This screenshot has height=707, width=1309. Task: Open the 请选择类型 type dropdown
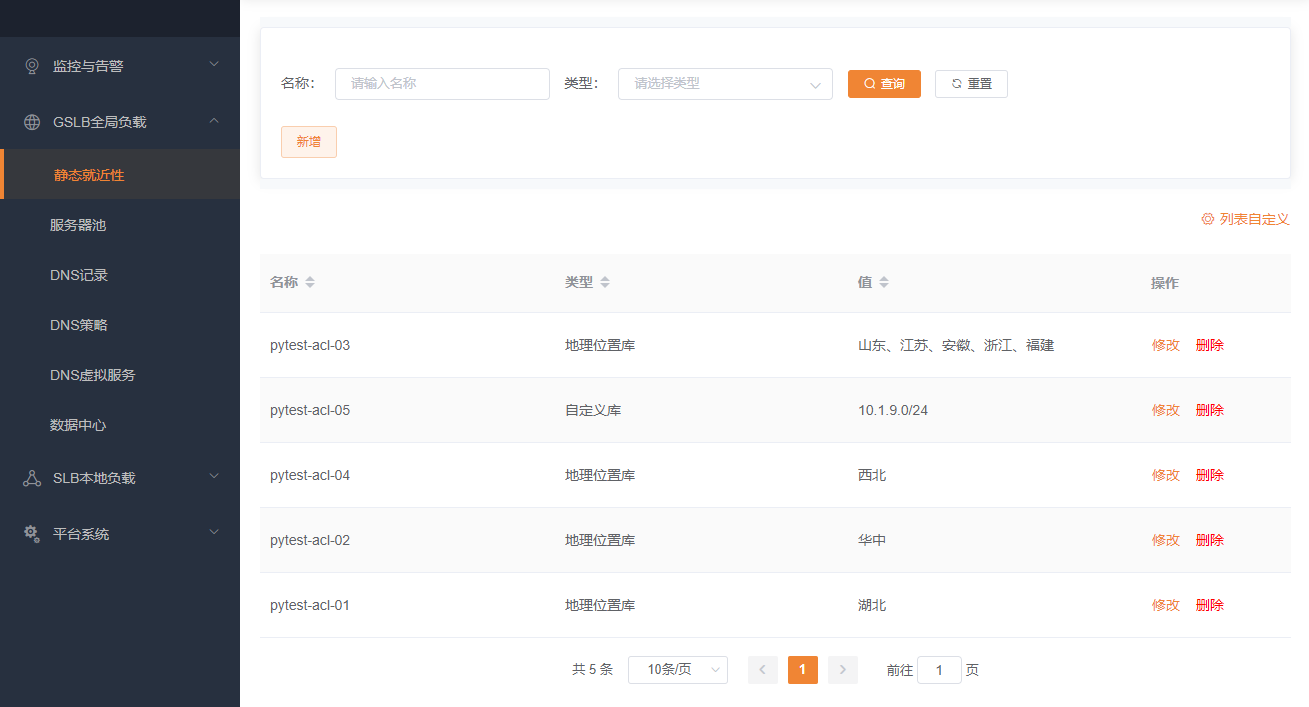(x=724, y=84)
